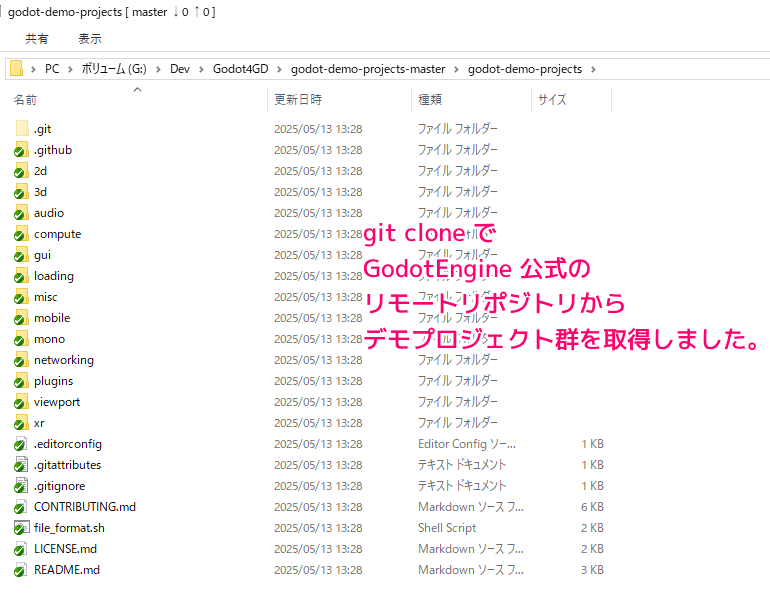Toggle sort arrow above 名前 column
The height and width of the screenshot is (596, 770).
138,89
